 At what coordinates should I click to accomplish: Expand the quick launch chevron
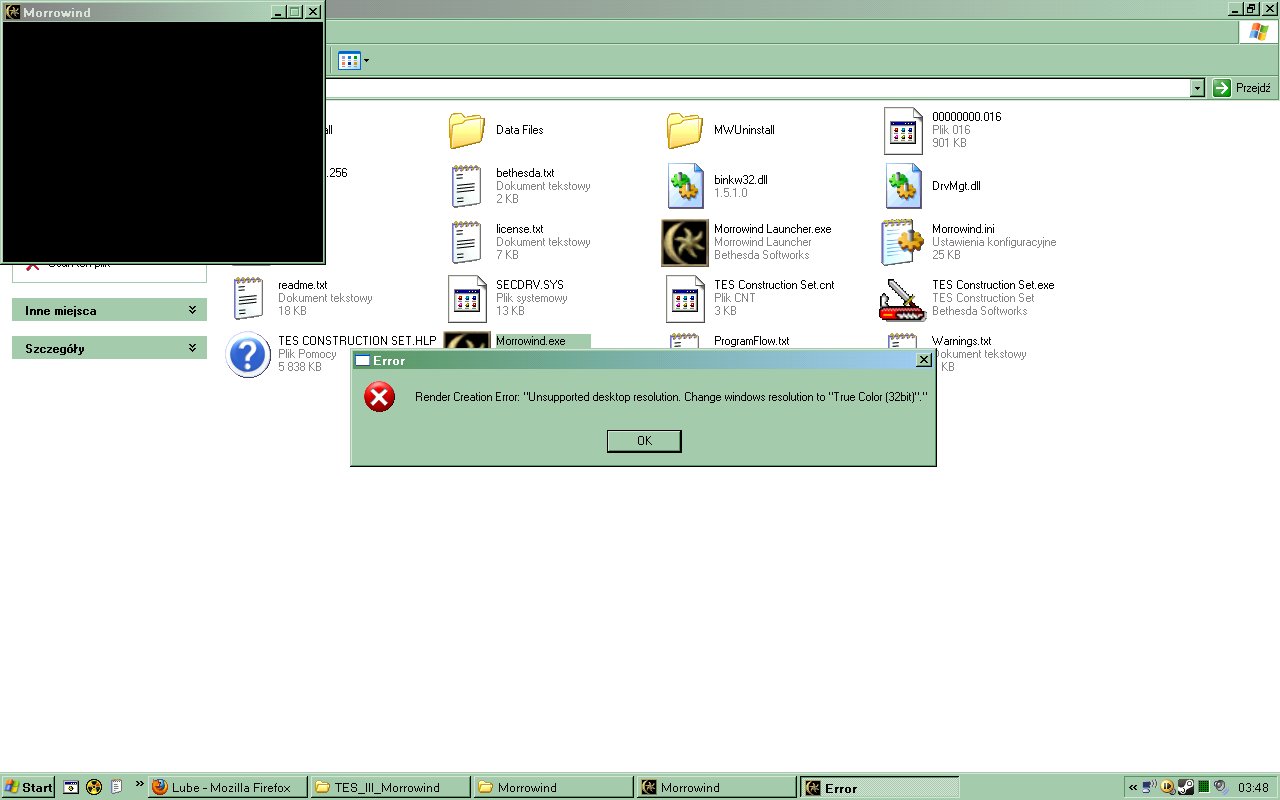[x=139, y=785]
